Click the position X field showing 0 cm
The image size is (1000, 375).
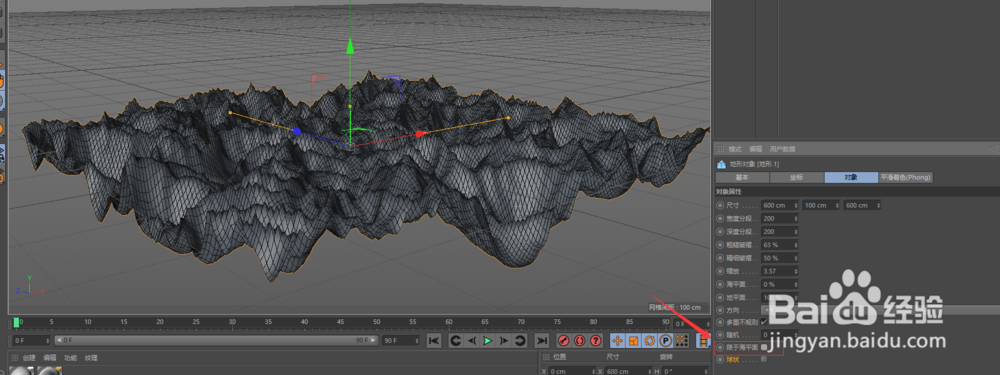[x=571, y=371]
